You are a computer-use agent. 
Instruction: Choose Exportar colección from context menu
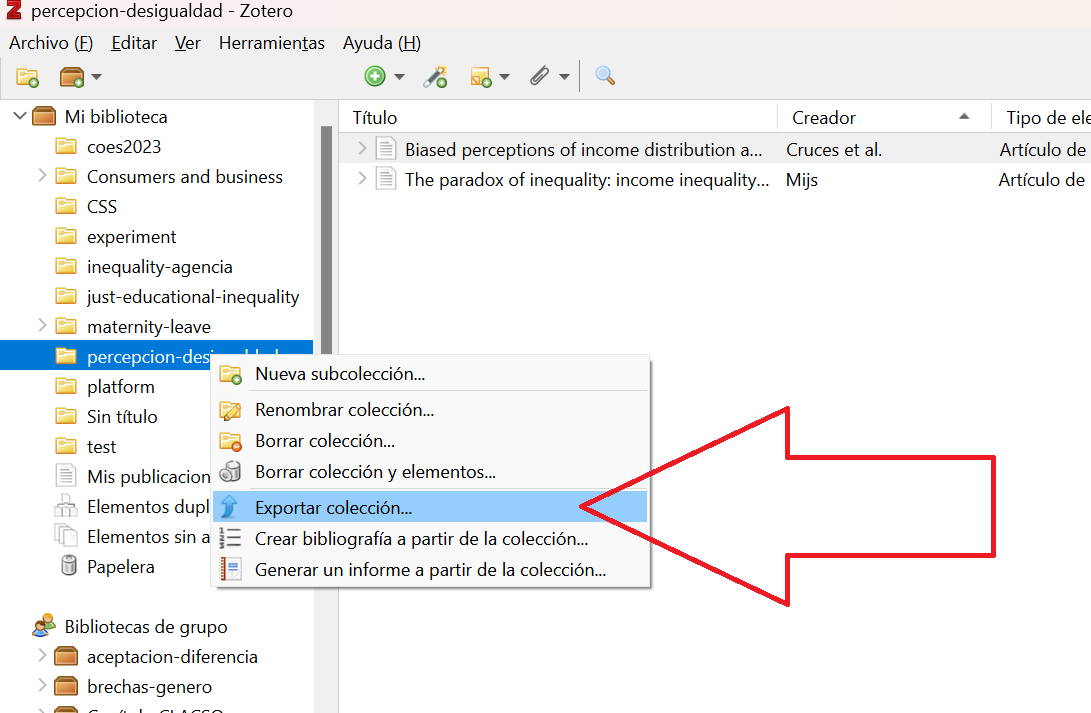333,507
